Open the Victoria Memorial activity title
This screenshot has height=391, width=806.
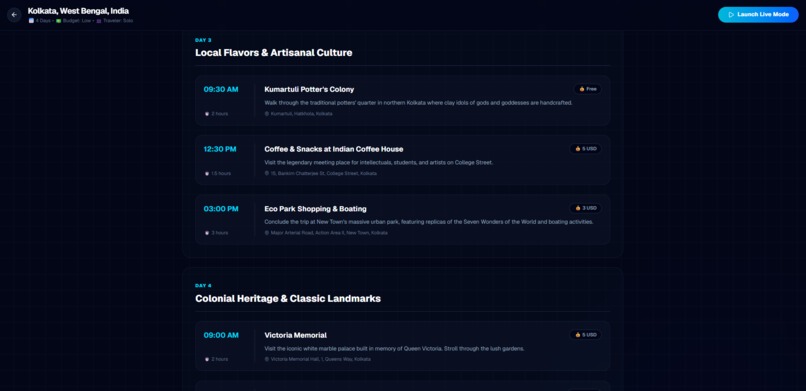[x=295, y=336]
